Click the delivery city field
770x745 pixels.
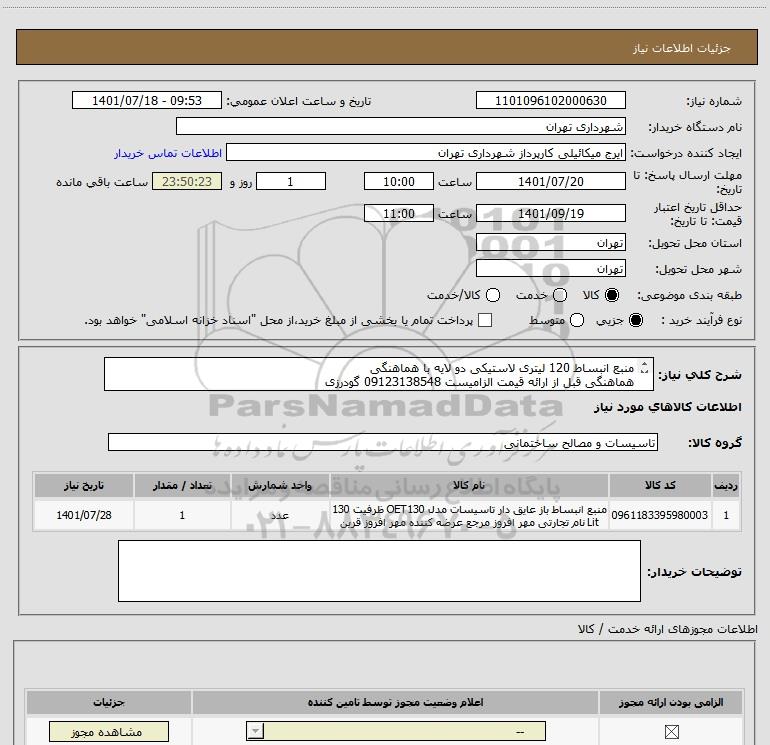[x=550, y=268]
